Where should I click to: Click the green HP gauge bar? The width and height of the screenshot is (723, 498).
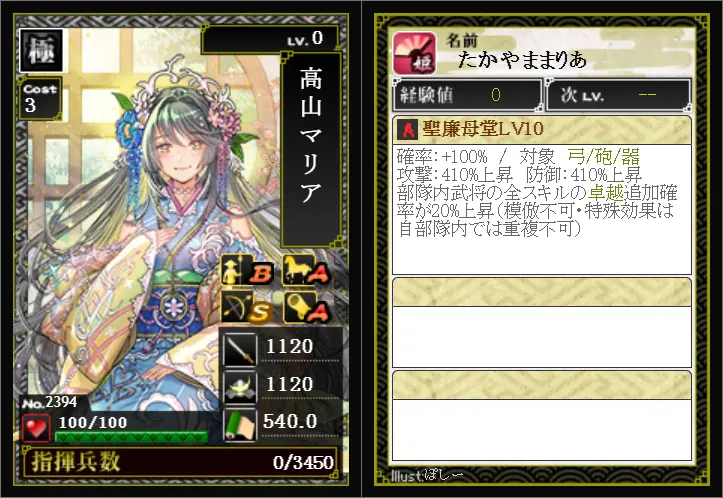(x=131, y=437)
